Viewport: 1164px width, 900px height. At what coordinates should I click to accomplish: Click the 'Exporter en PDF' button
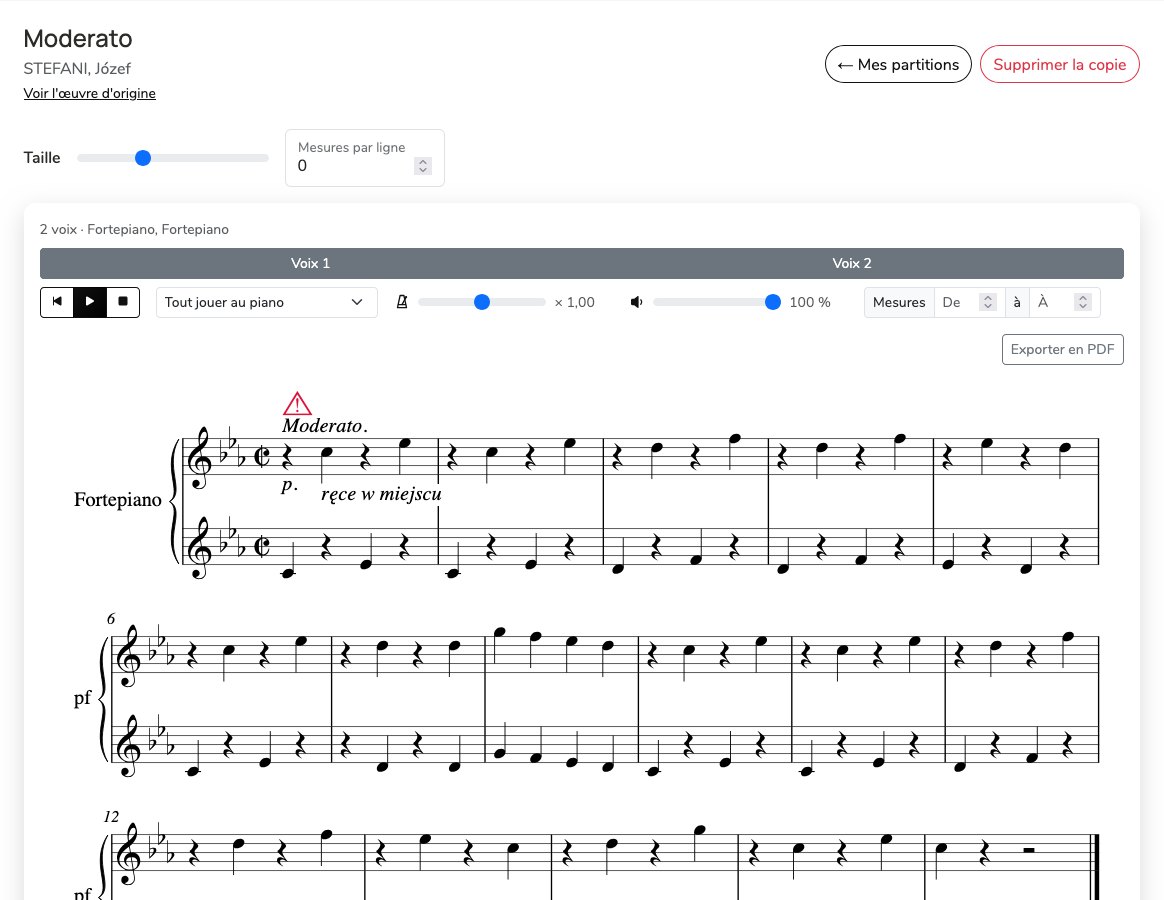tap(1062, 350)
